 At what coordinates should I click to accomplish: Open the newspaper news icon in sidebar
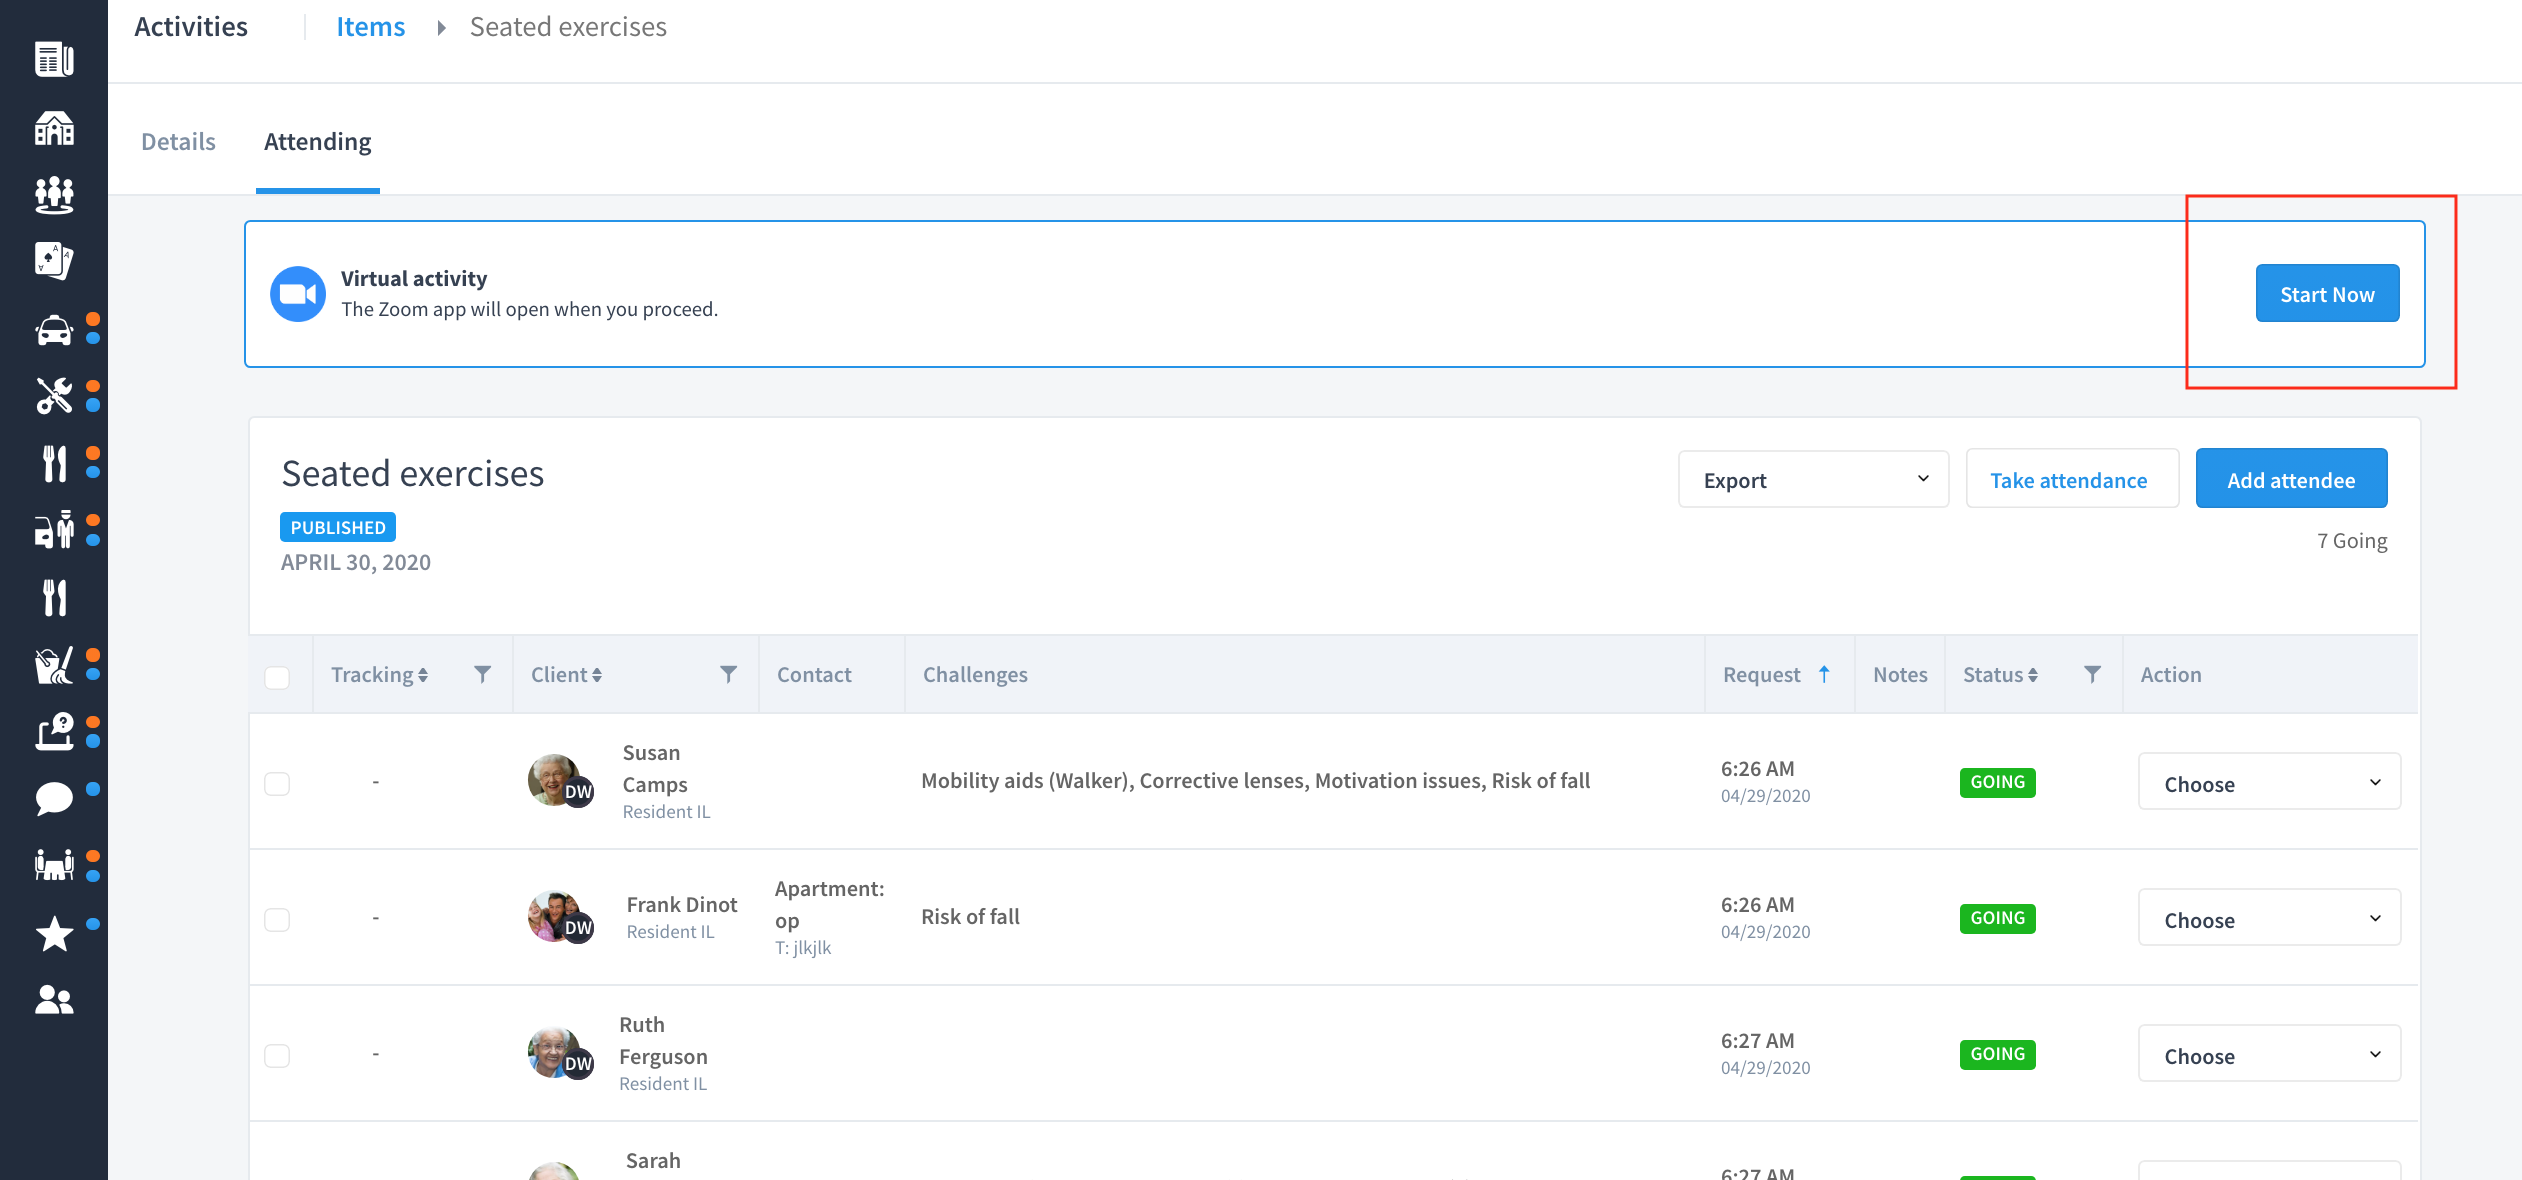tap(54, 59)
